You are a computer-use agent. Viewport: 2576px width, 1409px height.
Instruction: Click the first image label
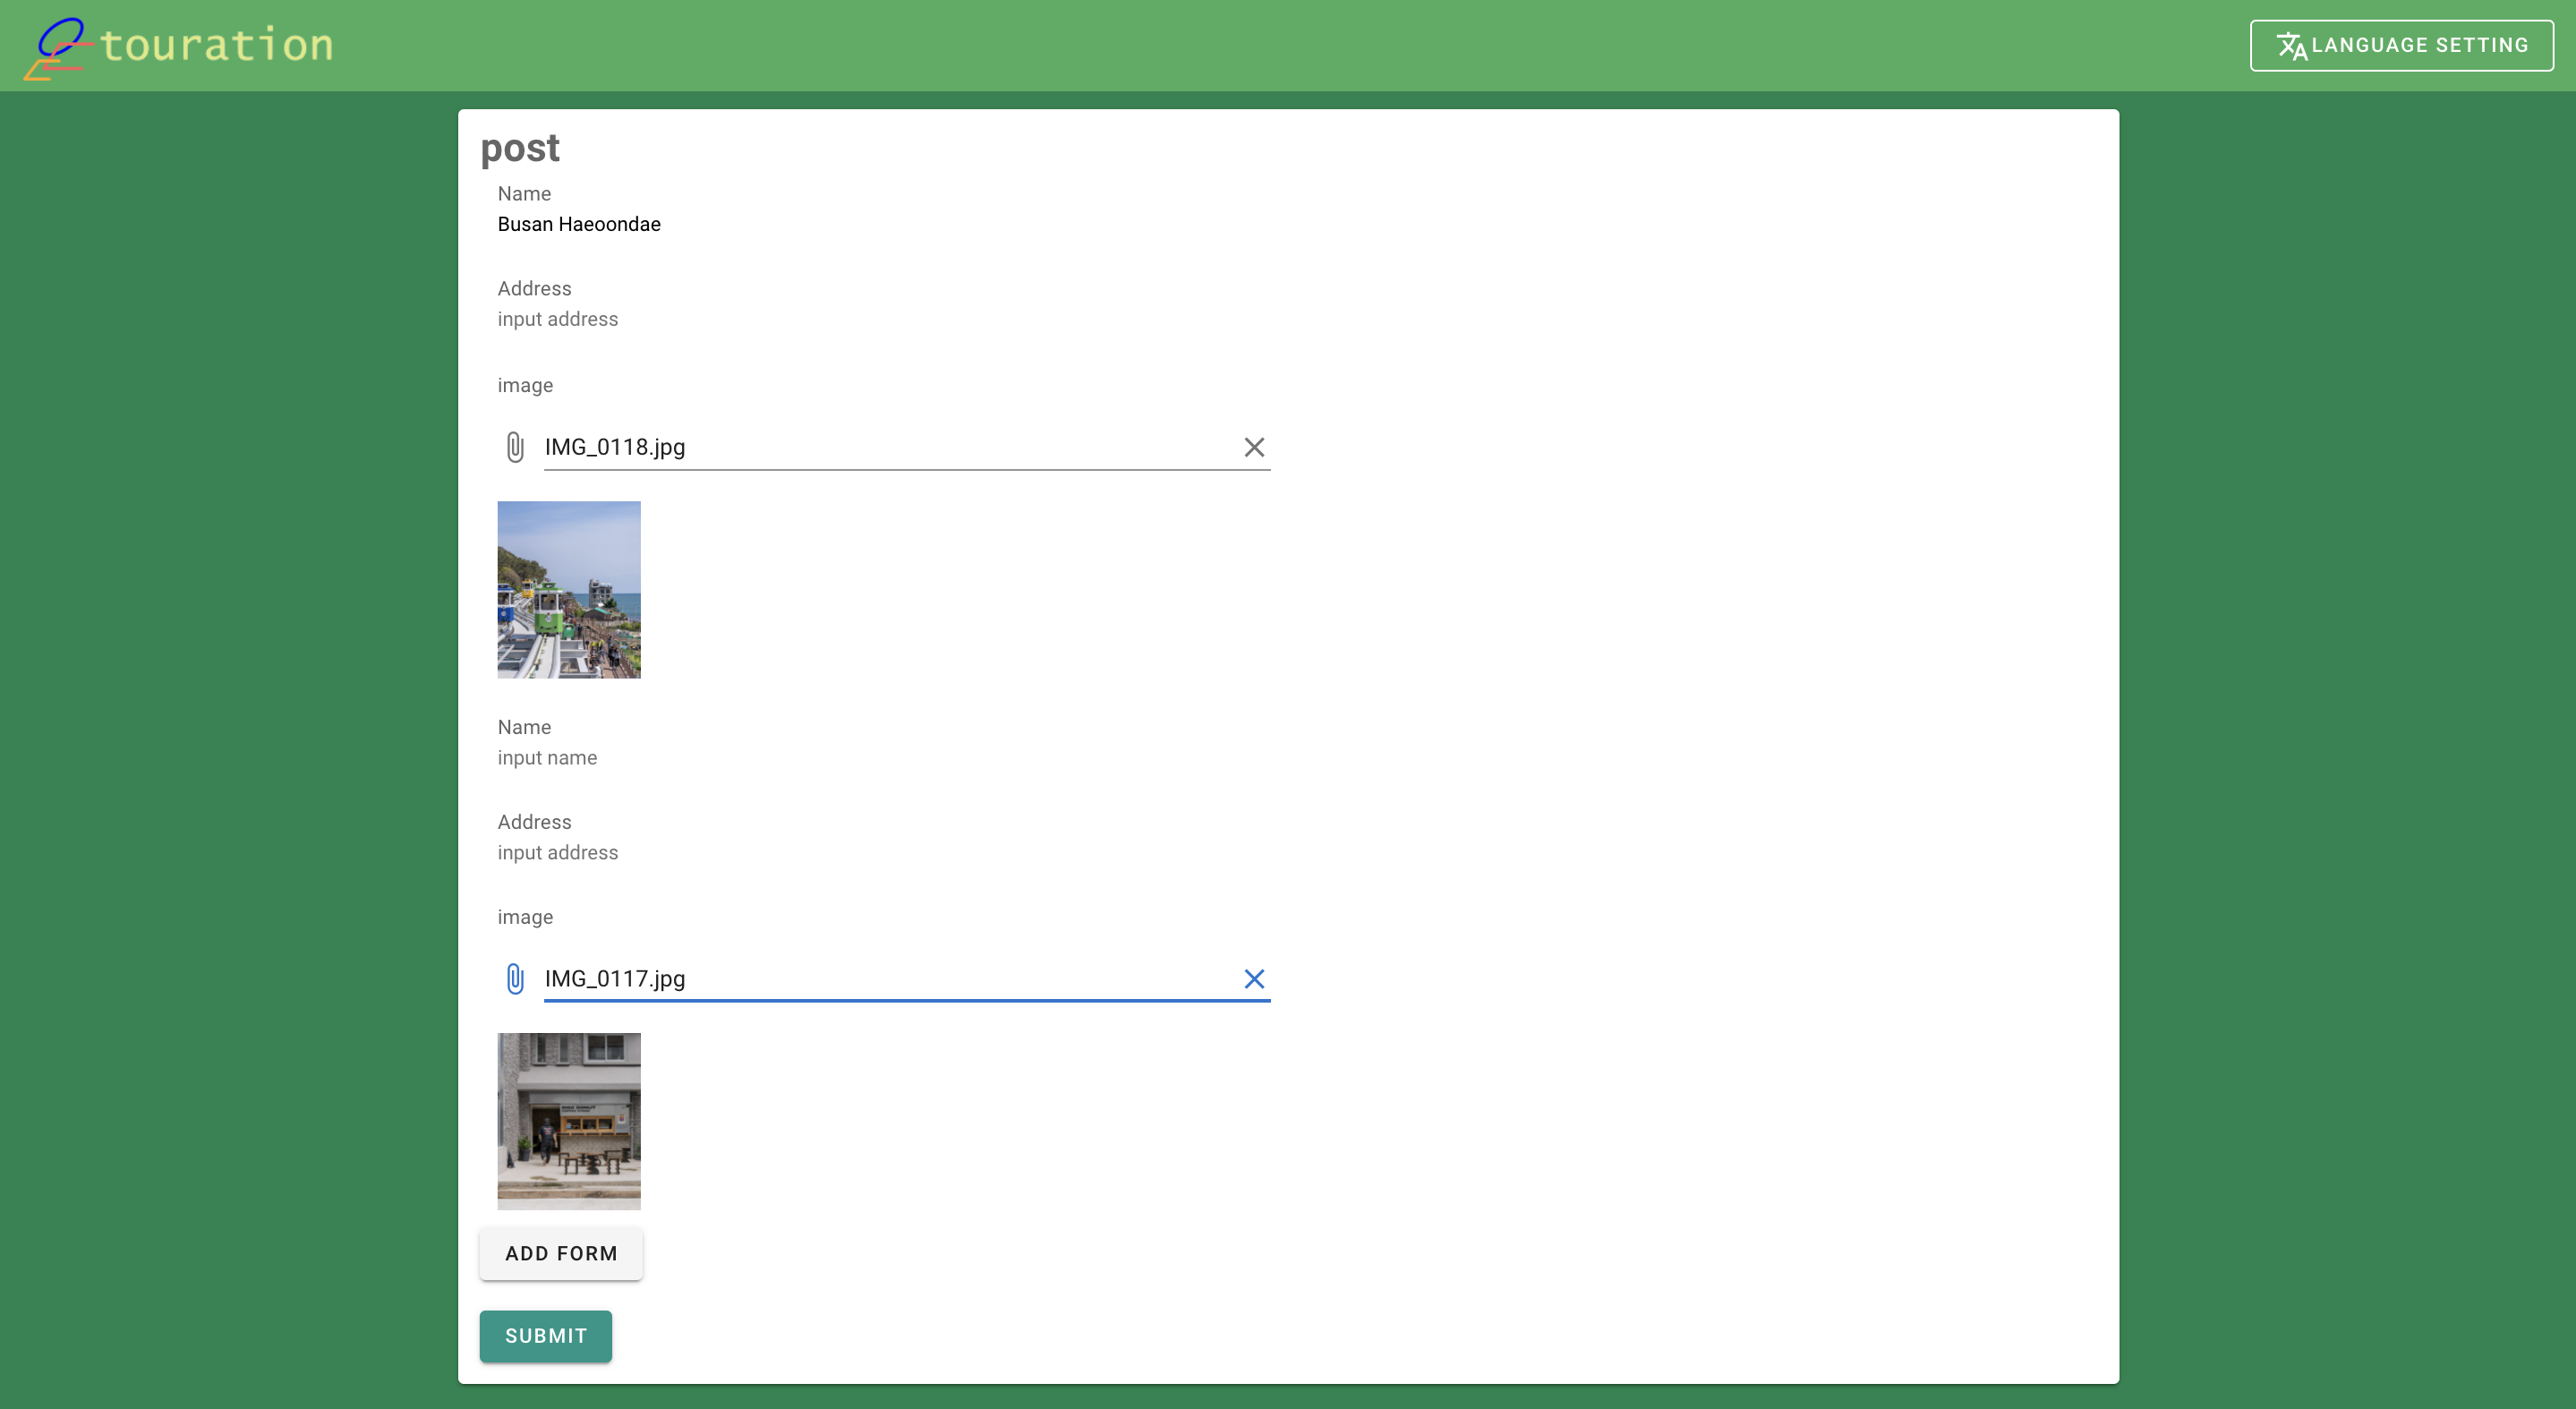(525, 386)
